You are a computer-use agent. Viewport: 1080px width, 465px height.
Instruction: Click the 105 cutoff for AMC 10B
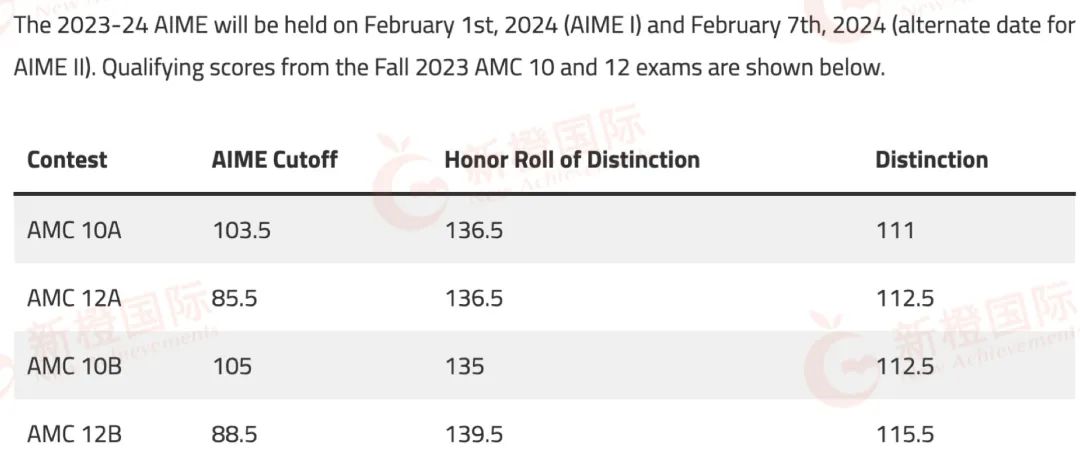tap(231, 366)
